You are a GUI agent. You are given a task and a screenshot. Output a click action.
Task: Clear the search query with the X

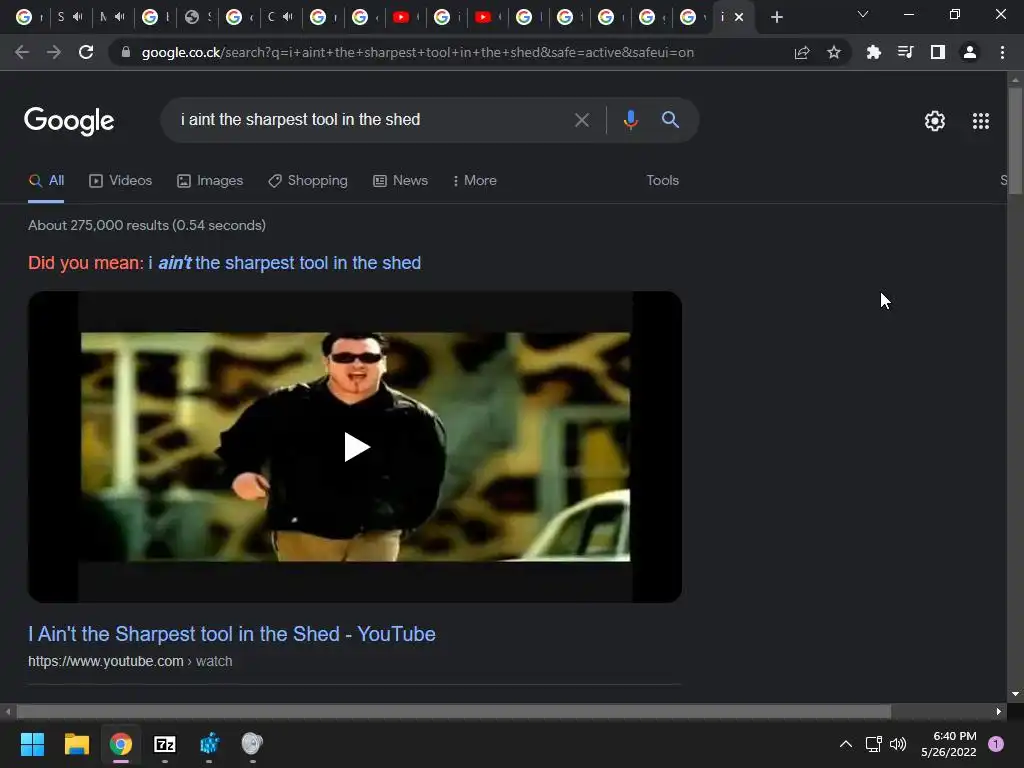tap(581, 120)
